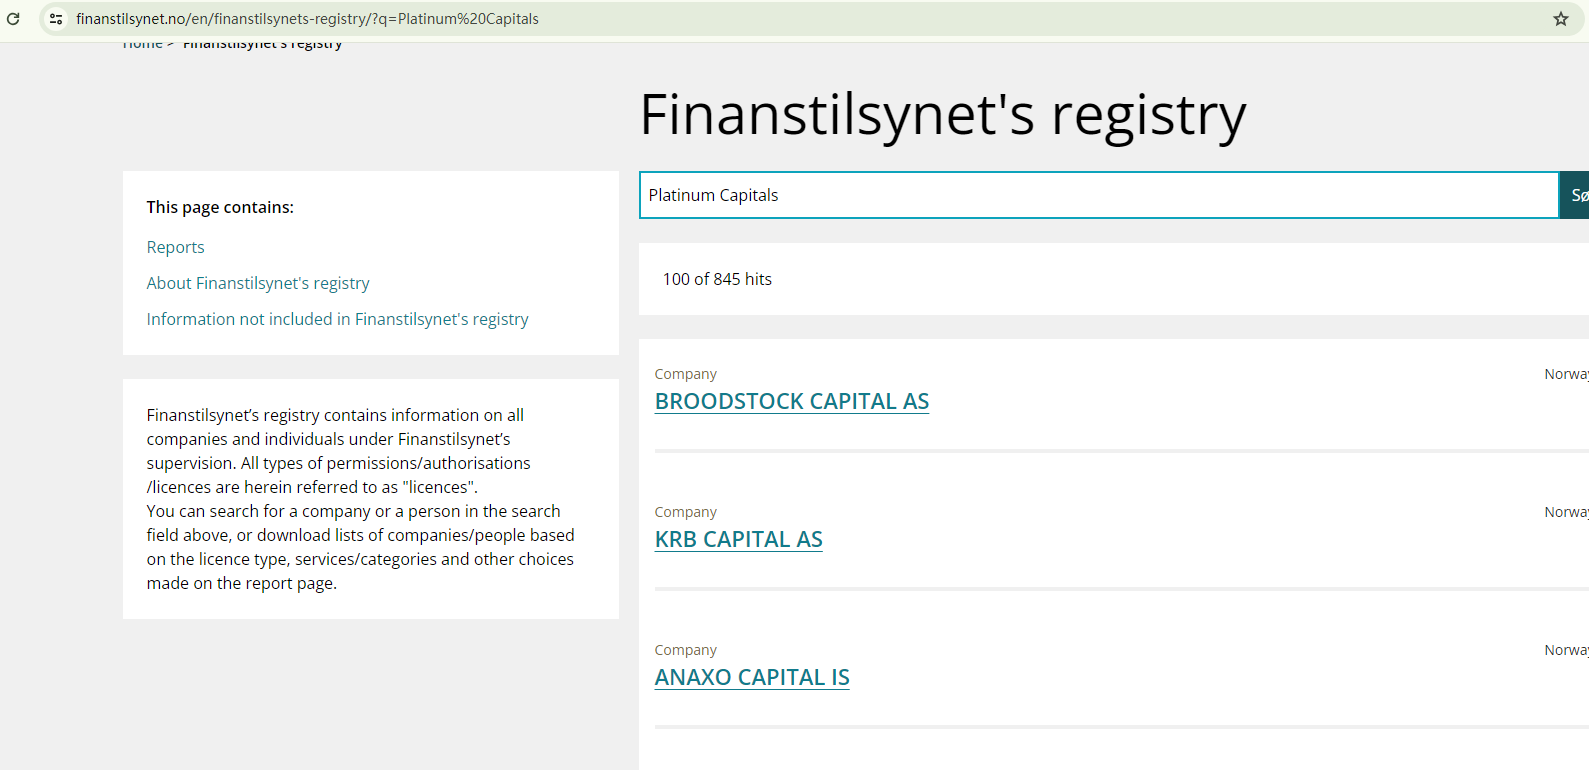Click the This page contains heading
Image resolution: width=1589 pixels, height=770 pixels.
point(220,207)
